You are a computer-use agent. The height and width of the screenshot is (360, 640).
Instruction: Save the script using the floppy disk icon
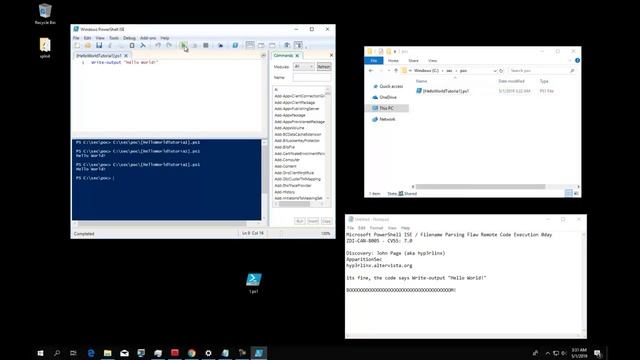point(99,45)
